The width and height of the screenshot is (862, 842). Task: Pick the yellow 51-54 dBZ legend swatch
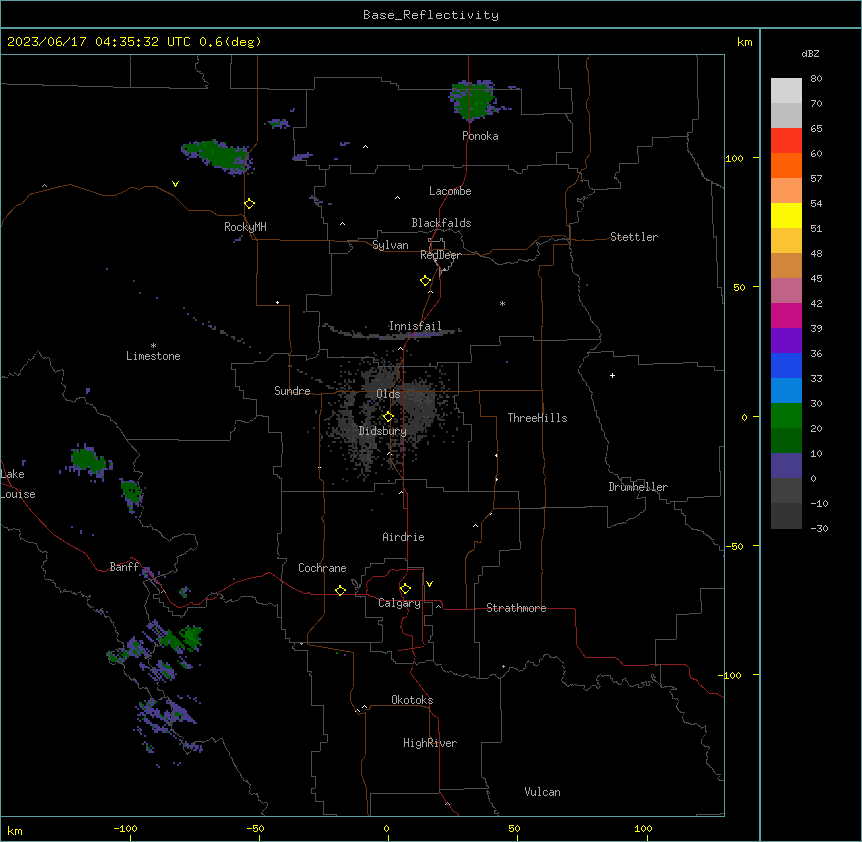786,215
